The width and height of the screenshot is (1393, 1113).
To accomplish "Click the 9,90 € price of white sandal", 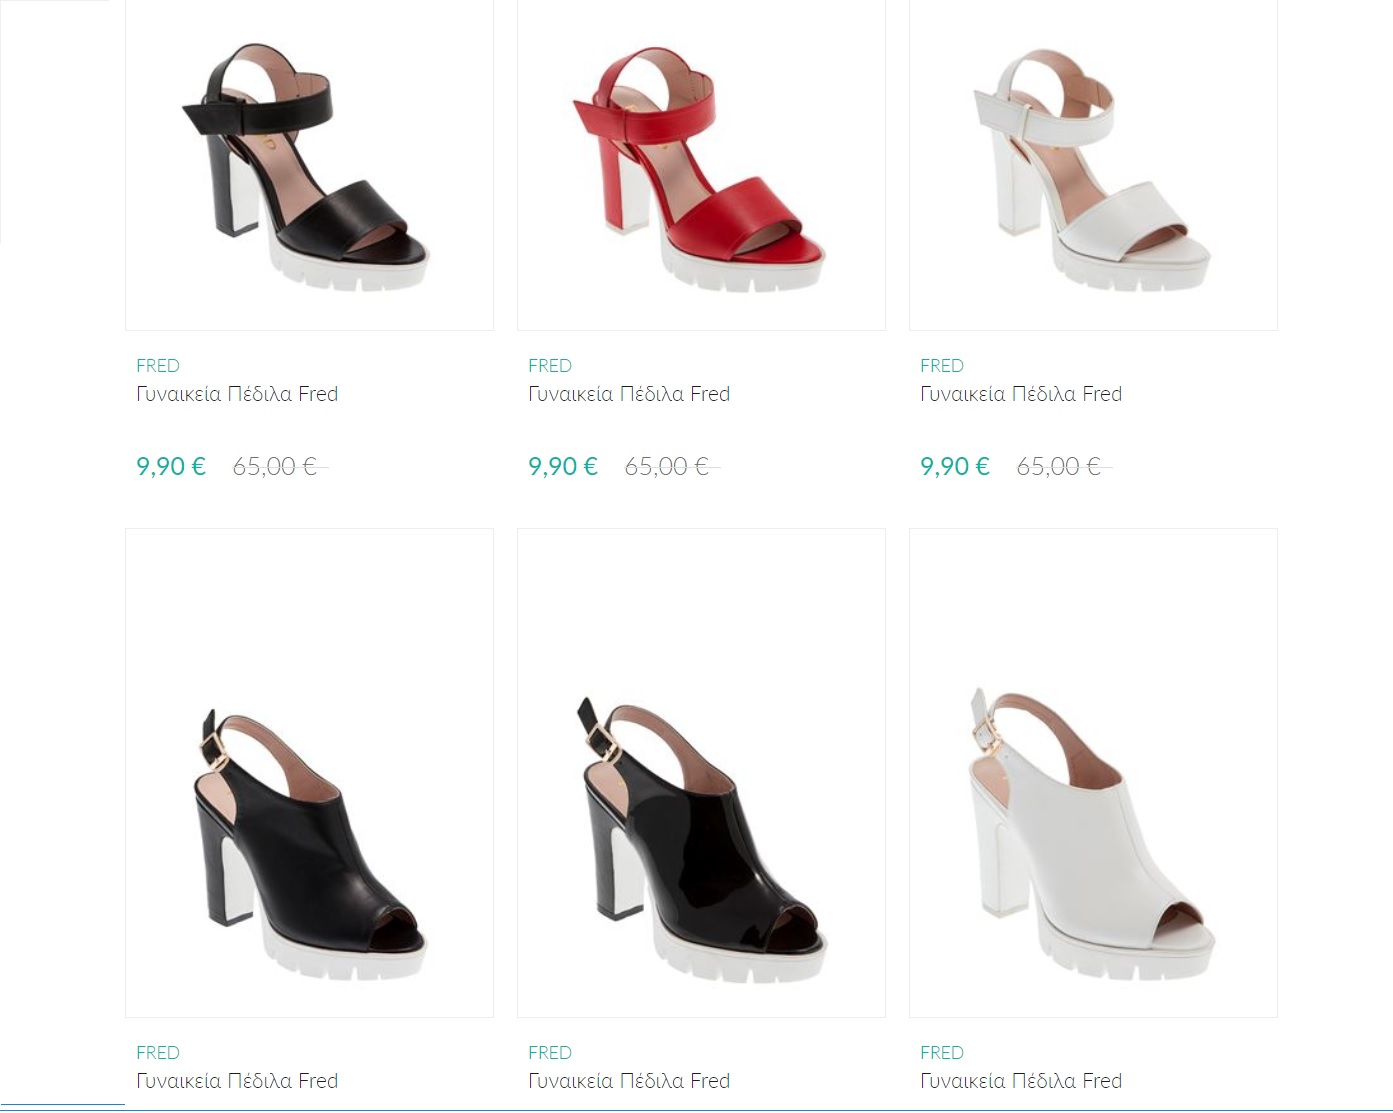I will coord(955,466).
